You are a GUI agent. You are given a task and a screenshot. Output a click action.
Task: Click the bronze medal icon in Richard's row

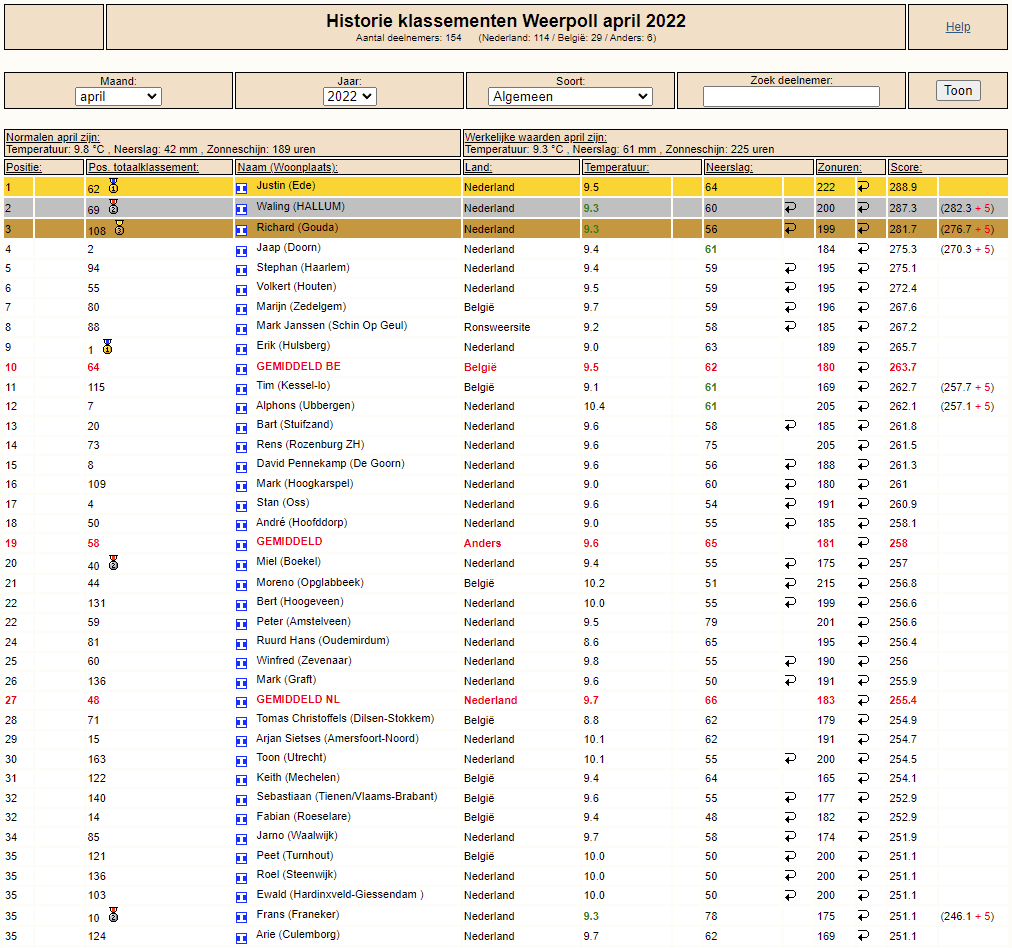pos(119,227)
